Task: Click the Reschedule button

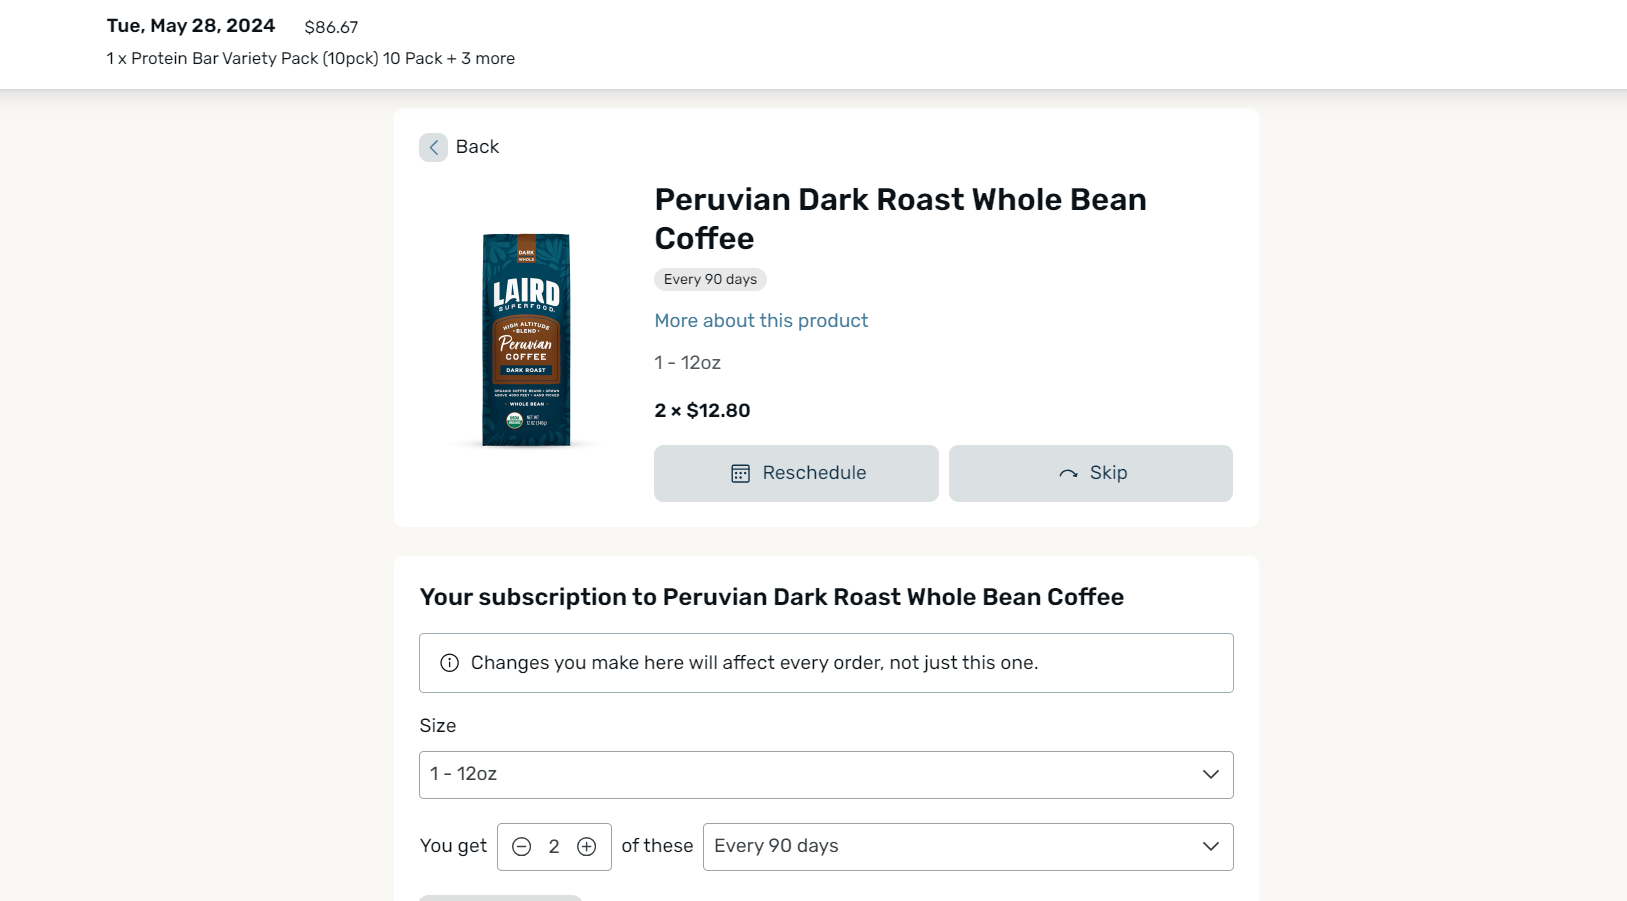Action: coord(796,473)
